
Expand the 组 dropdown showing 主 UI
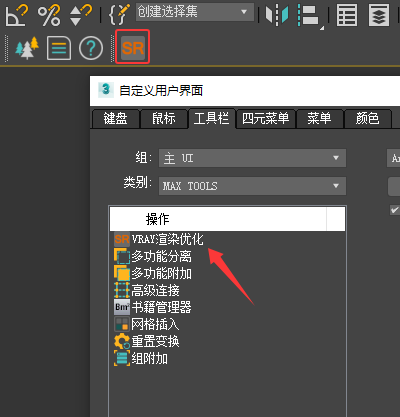(x=252, y=158)
